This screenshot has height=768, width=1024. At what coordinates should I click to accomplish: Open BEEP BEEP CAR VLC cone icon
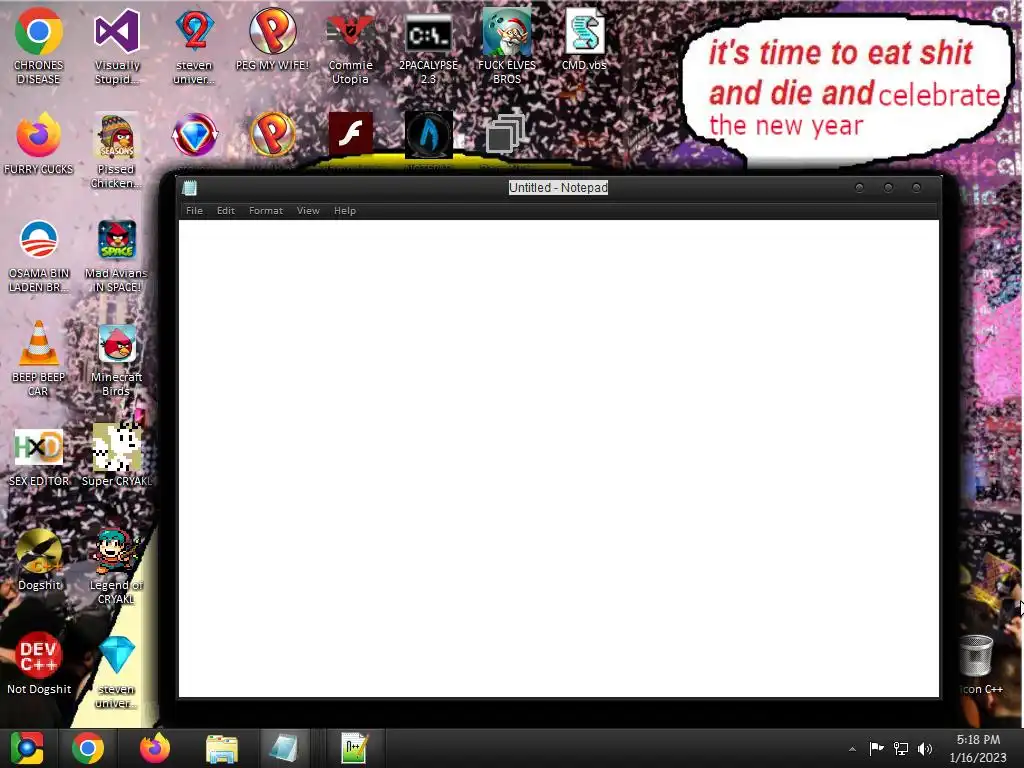(39, 358)
